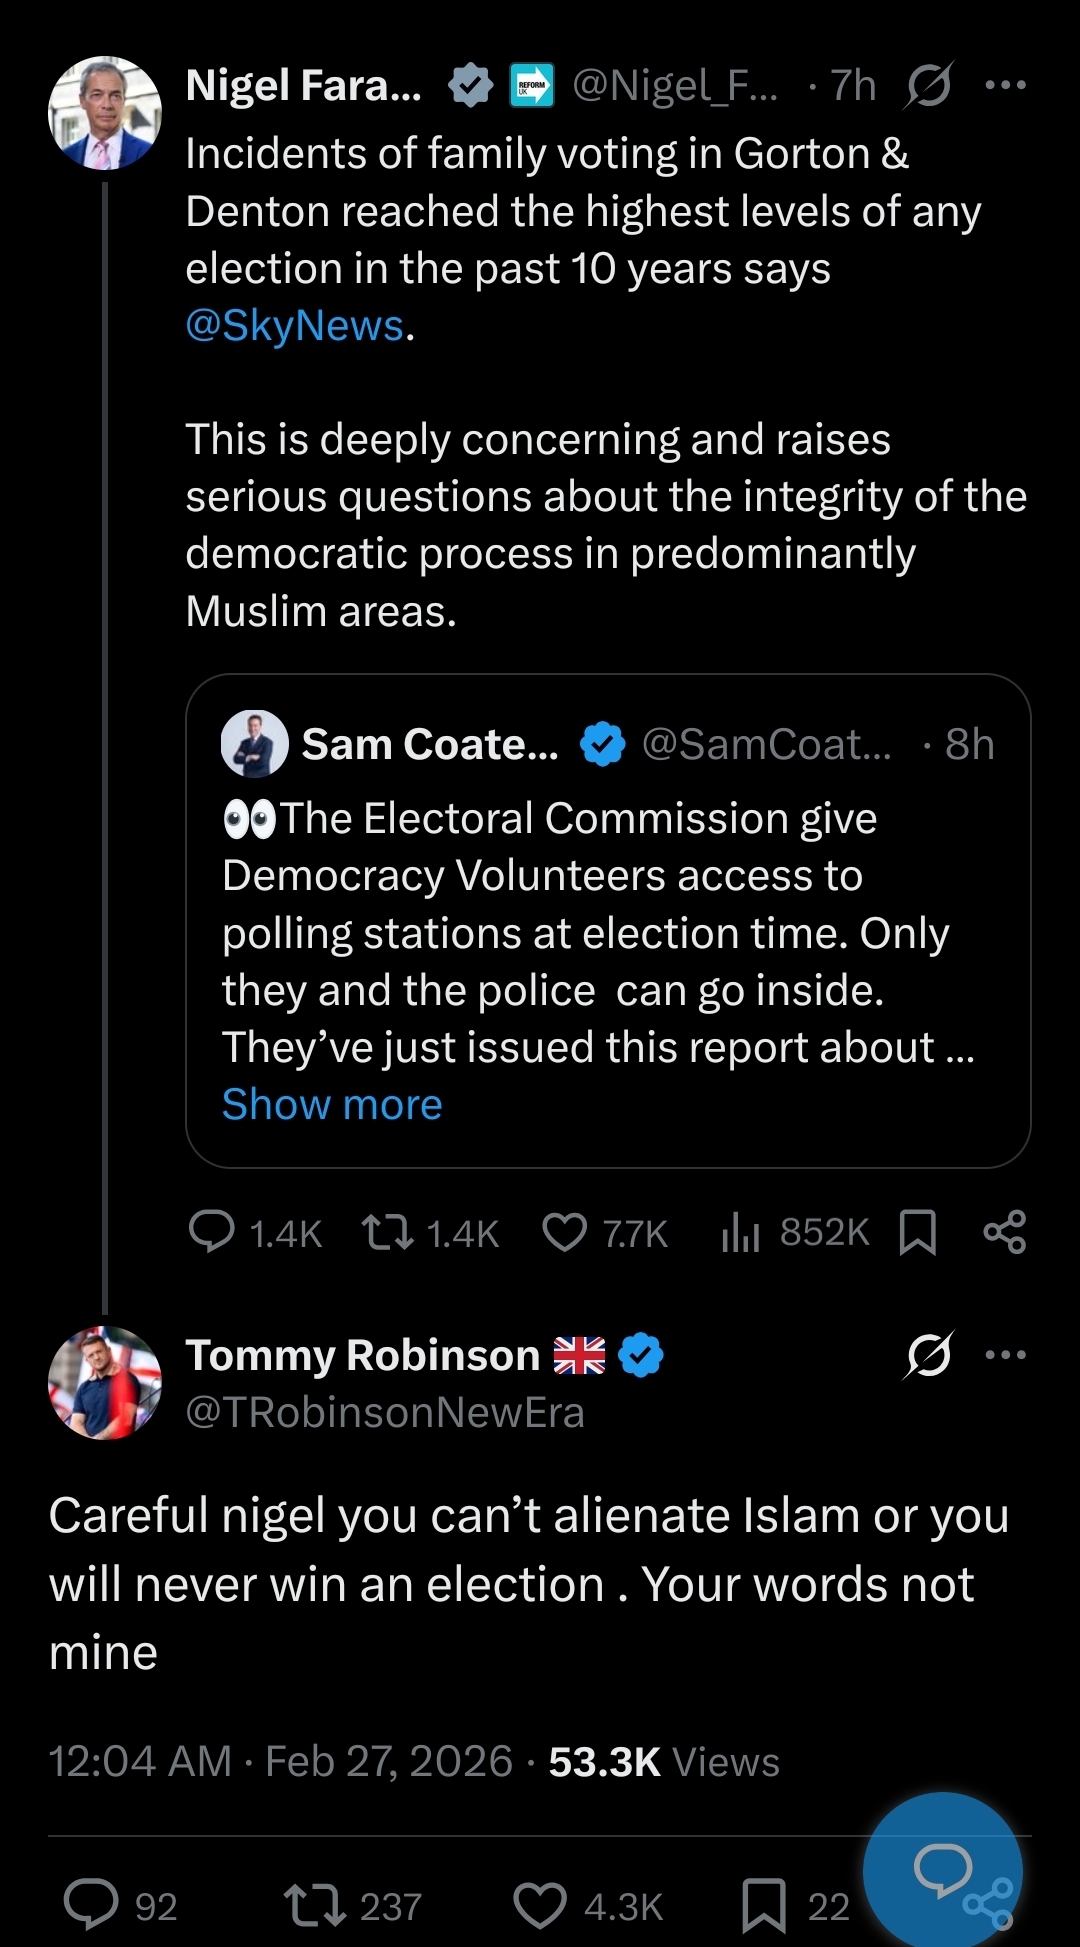
Task: Bookmark Tommy Robinson's post
Action: click(764, 1905)
